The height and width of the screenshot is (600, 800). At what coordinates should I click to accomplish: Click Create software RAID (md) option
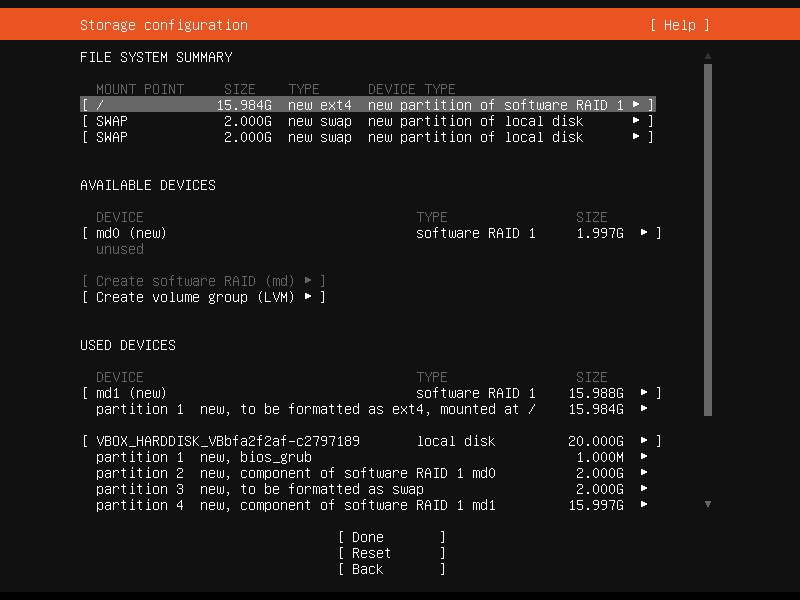point(204,281)
